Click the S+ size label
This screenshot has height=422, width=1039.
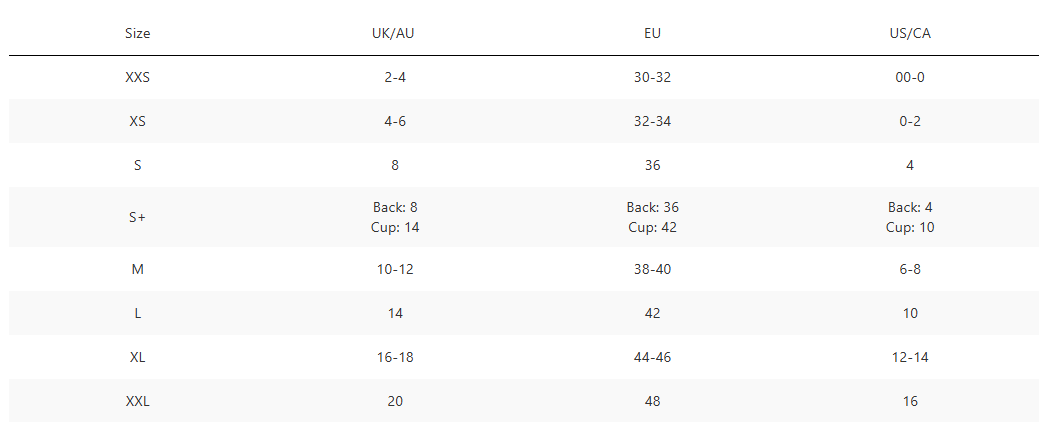tap(138, 217)
